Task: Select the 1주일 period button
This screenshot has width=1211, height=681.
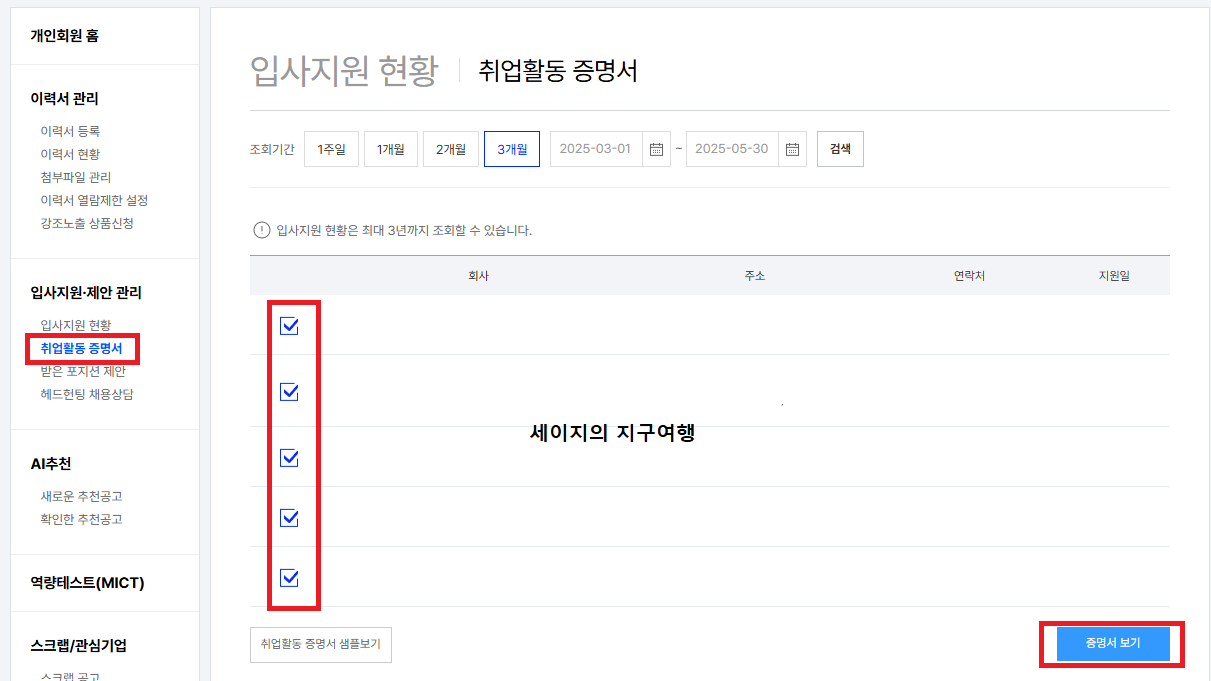Action: coord(331,149)
